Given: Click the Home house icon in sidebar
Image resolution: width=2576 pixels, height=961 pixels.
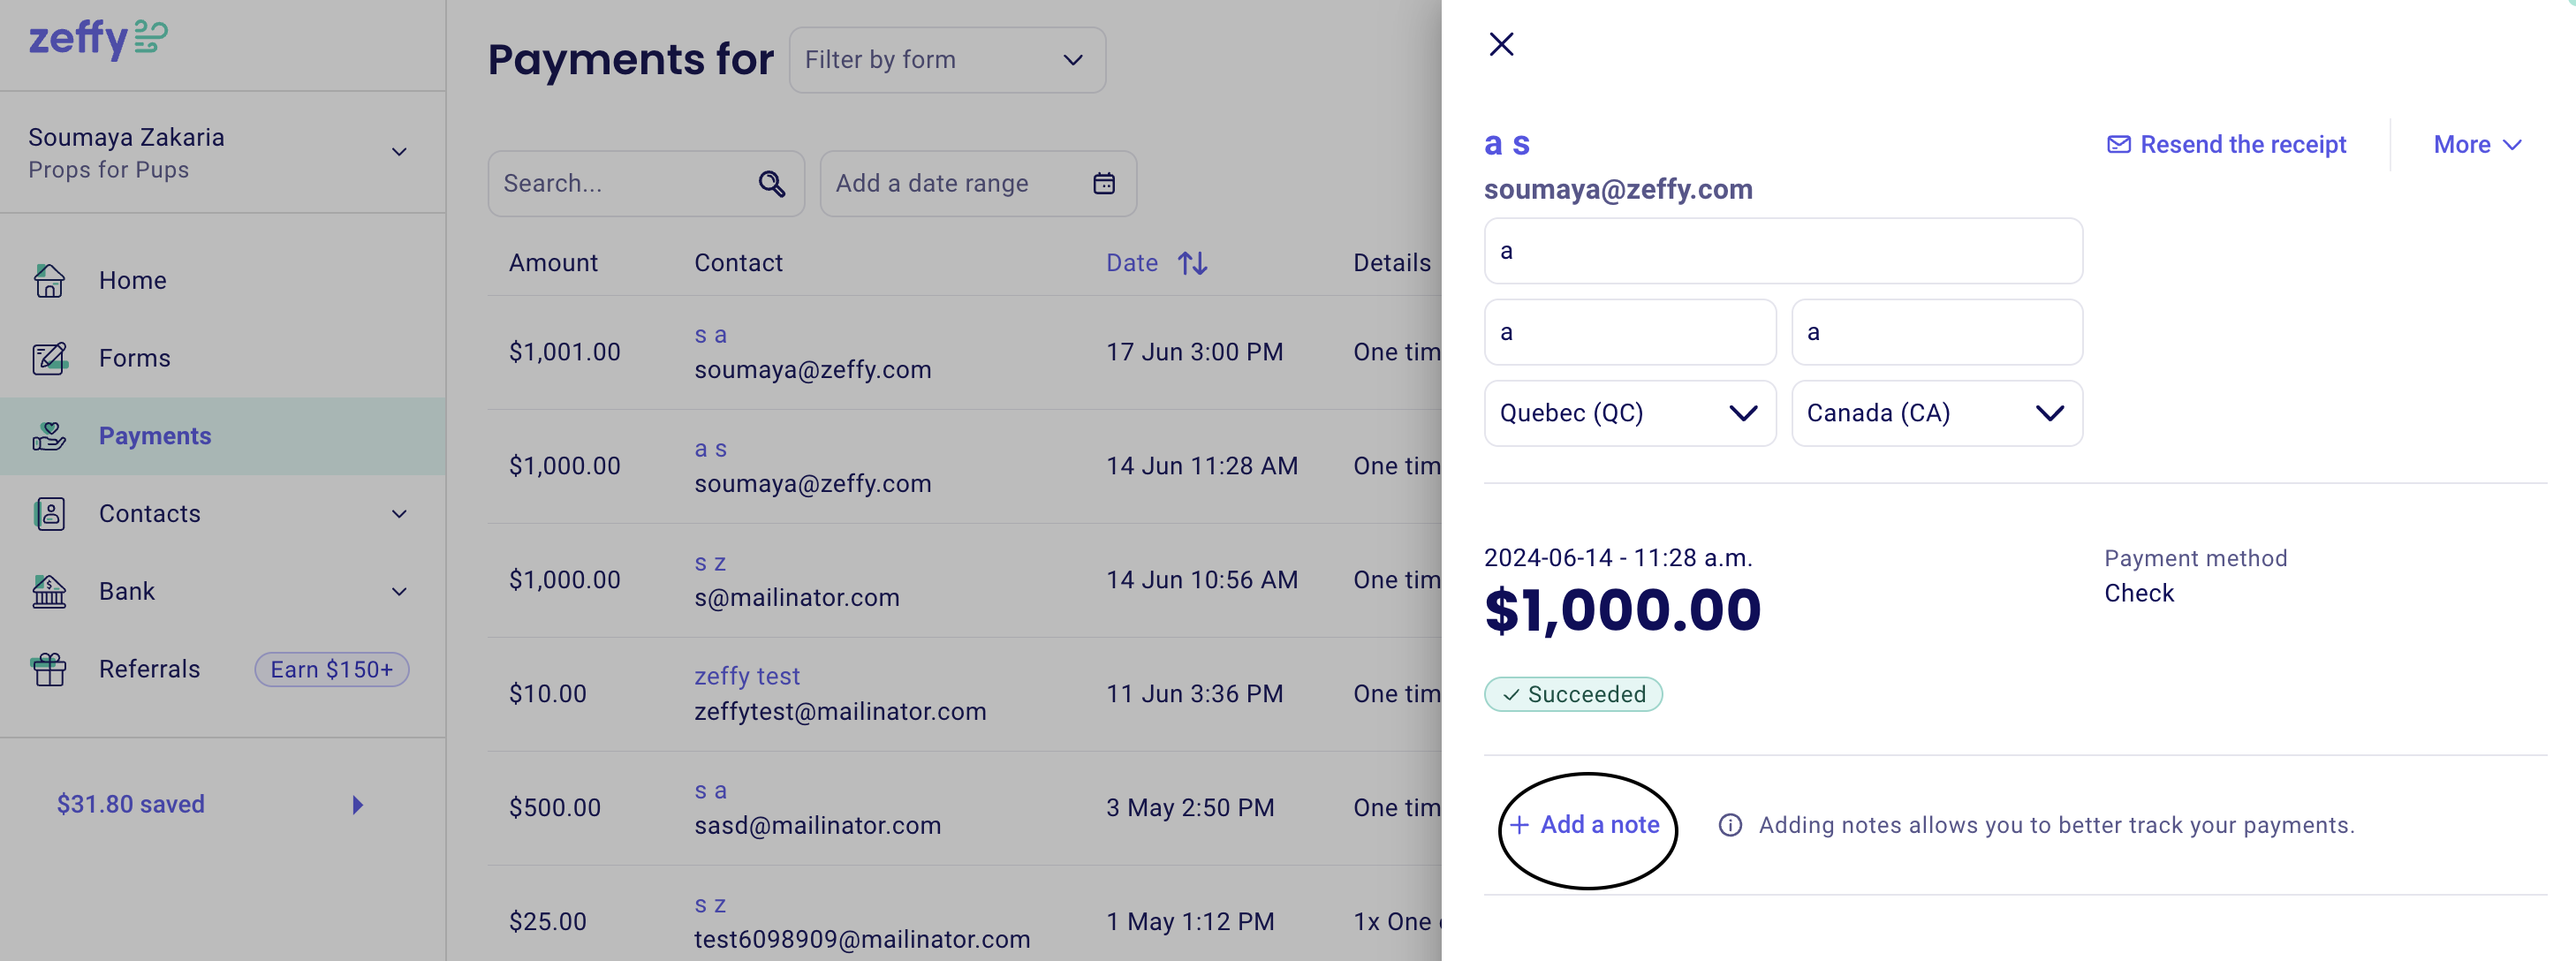Looking at the screenshot, I should (x=49, y=281).
